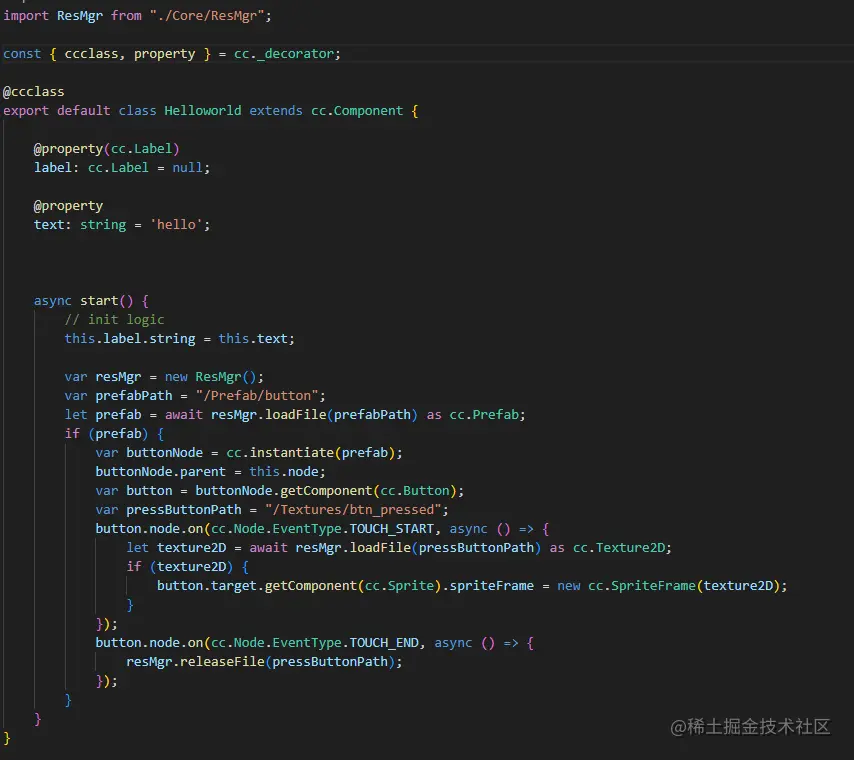Click resMgr.releaseFile(pressButtonPath) line

(x=264, y=662)
